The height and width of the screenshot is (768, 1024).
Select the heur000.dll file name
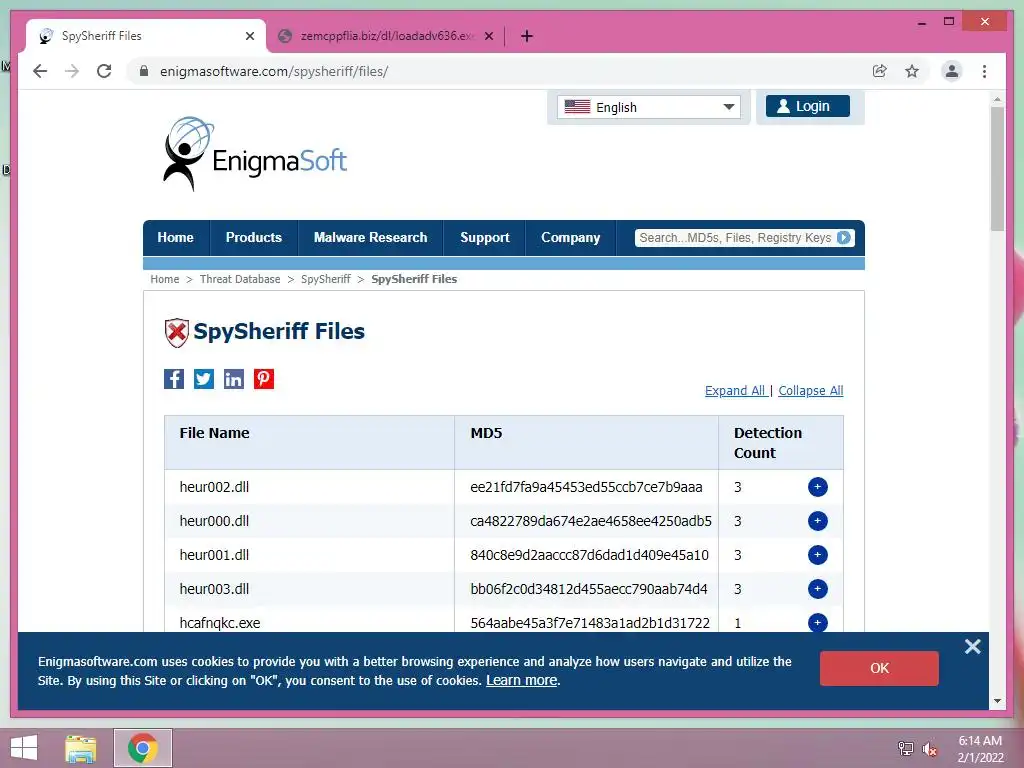point(214,521)
